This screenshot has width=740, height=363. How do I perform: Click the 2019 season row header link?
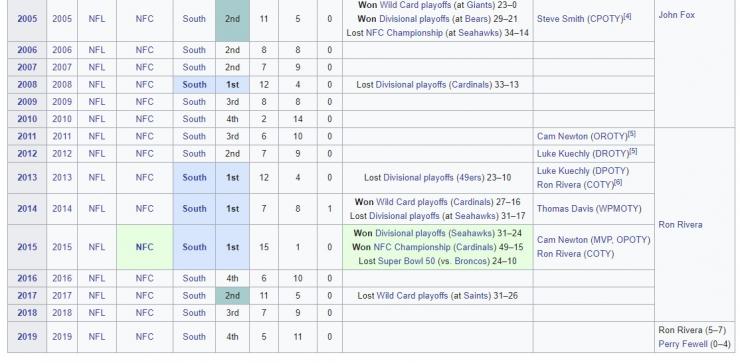pos(27,337)
